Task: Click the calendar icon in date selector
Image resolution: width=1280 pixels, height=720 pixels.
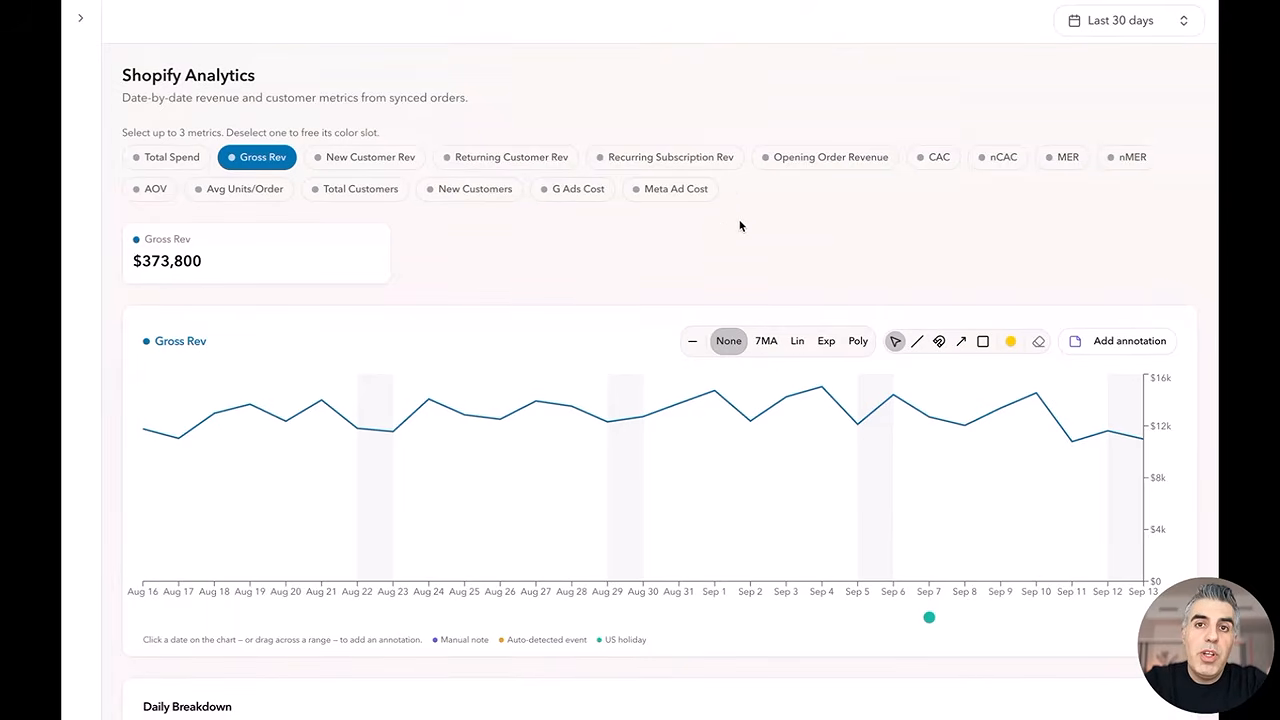Action: tap(1074, 20)
